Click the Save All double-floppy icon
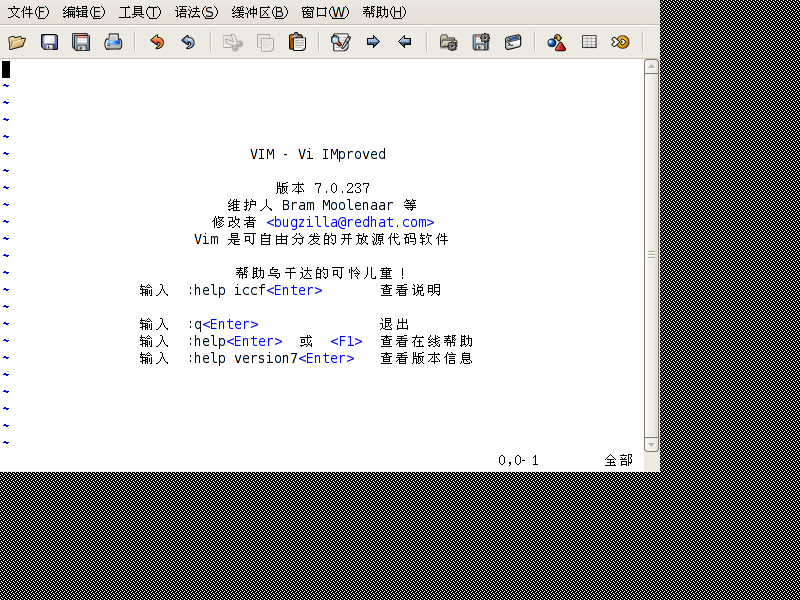 [81, 42]
